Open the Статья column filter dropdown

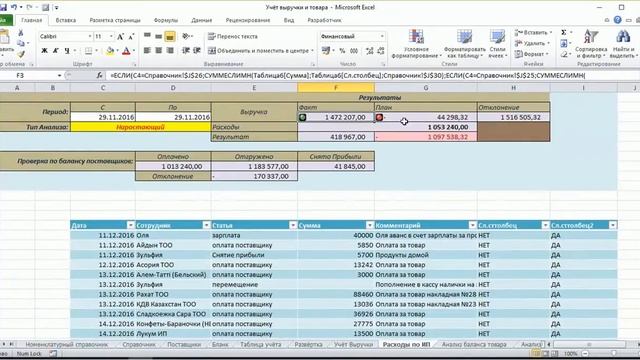click(x=293, y=225)
